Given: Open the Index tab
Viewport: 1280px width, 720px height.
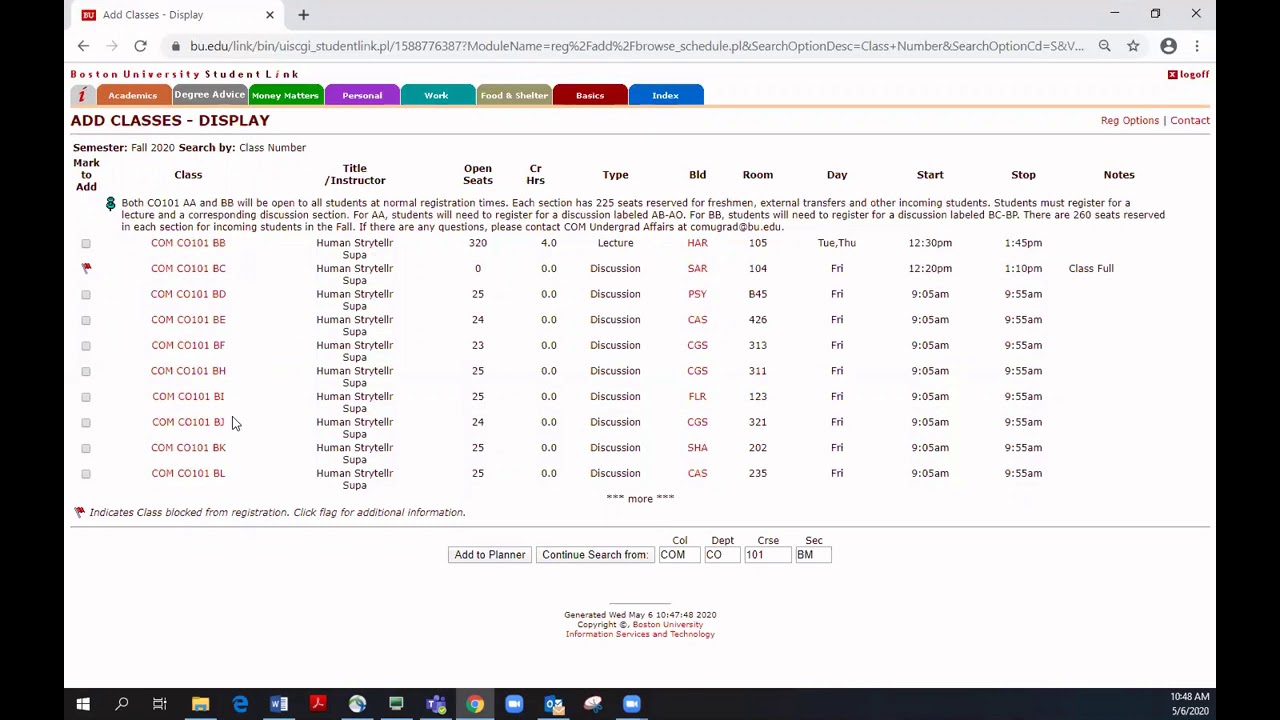Looking at the screenshot, I should tap(665, 96).
